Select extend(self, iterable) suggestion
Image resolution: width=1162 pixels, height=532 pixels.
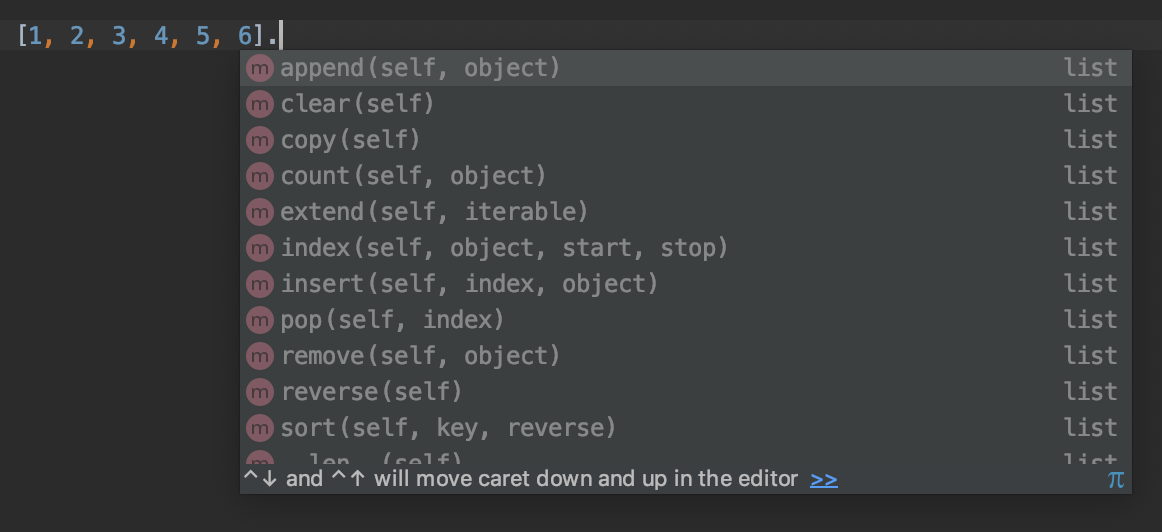(x=434, y=212)
